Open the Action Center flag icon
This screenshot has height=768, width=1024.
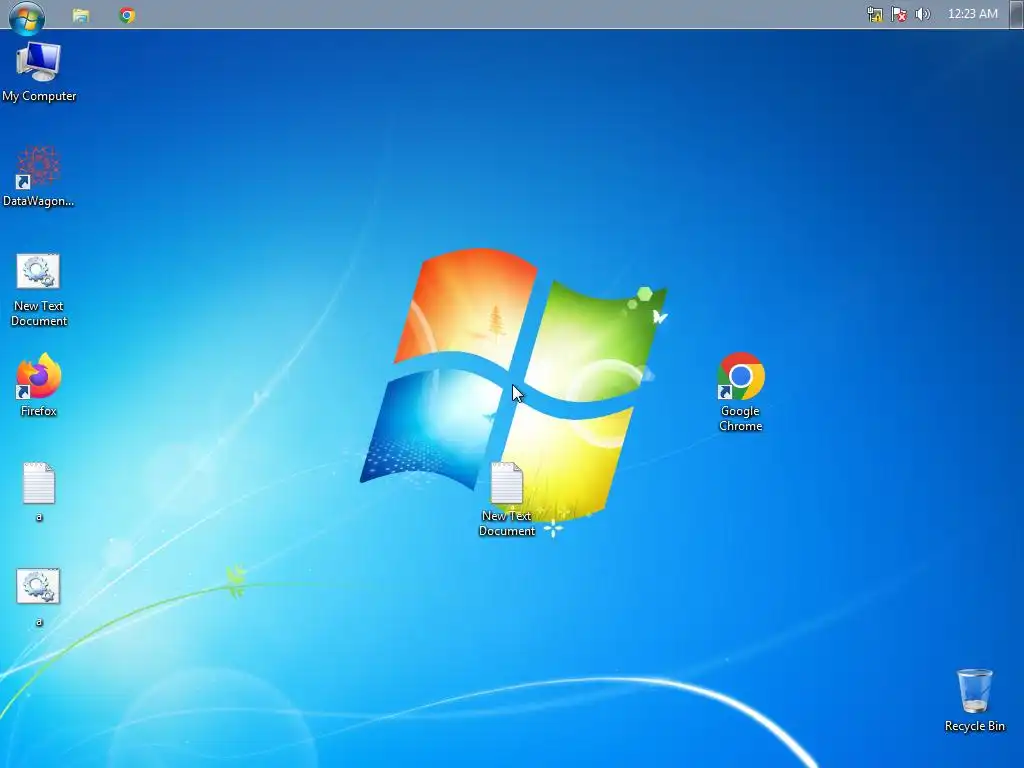pos(899,14)
